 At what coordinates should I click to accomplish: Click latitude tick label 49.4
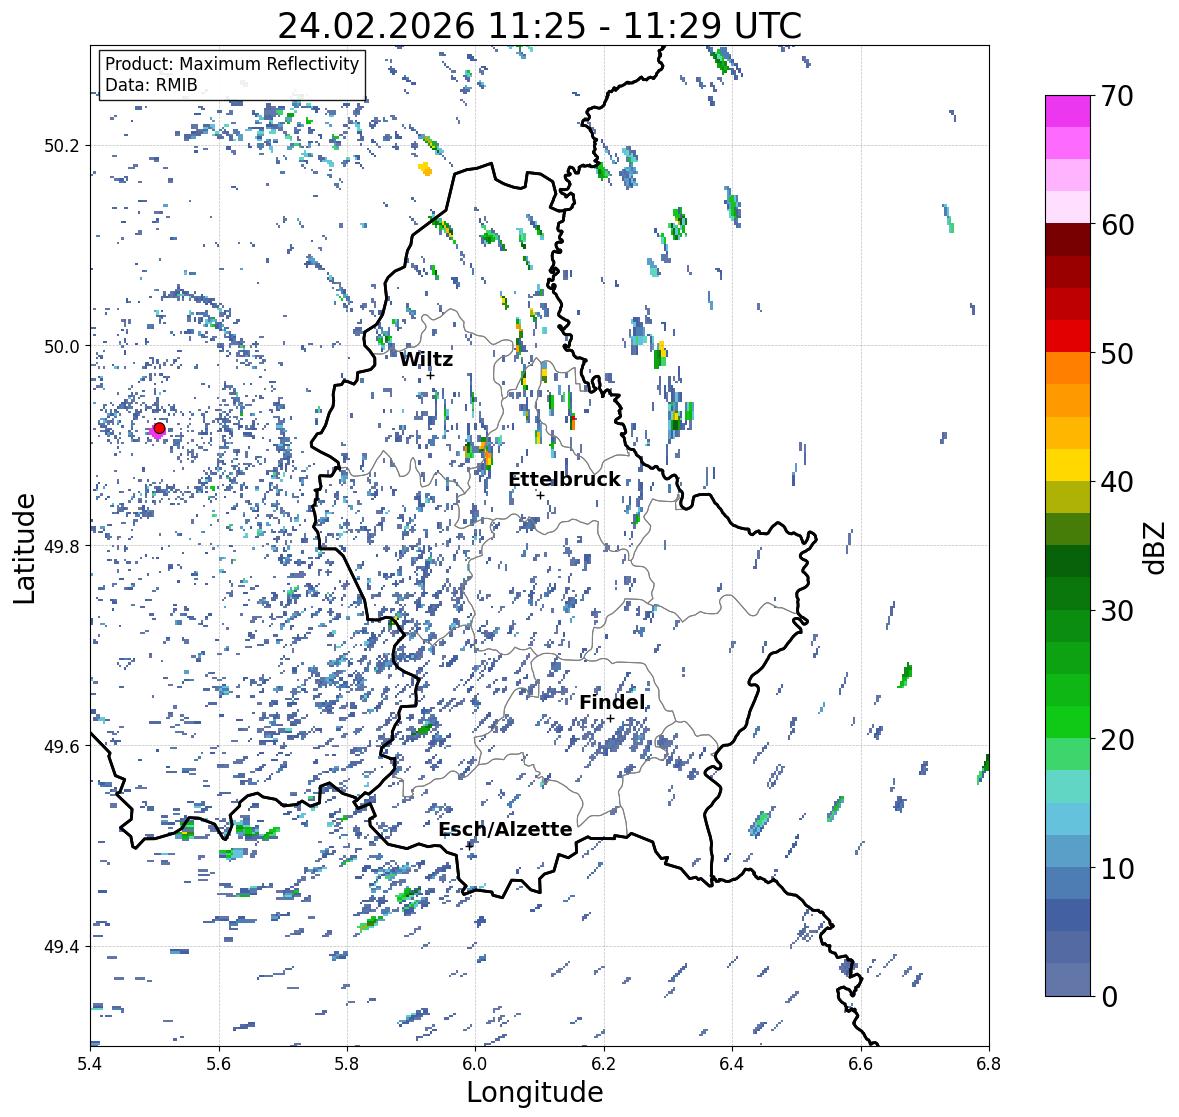[x=62, y=947]
